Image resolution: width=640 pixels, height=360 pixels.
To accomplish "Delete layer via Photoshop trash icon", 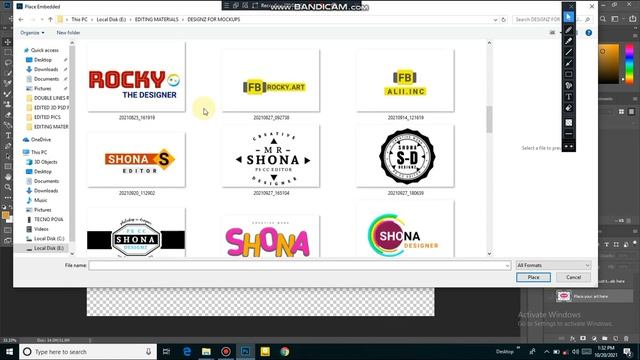I will [626, 338].
